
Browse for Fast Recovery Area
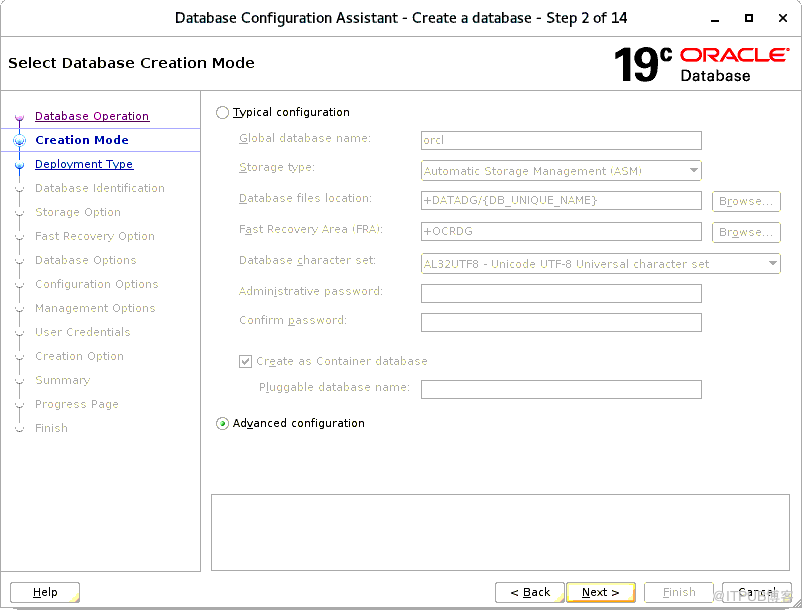click(746, 232)
